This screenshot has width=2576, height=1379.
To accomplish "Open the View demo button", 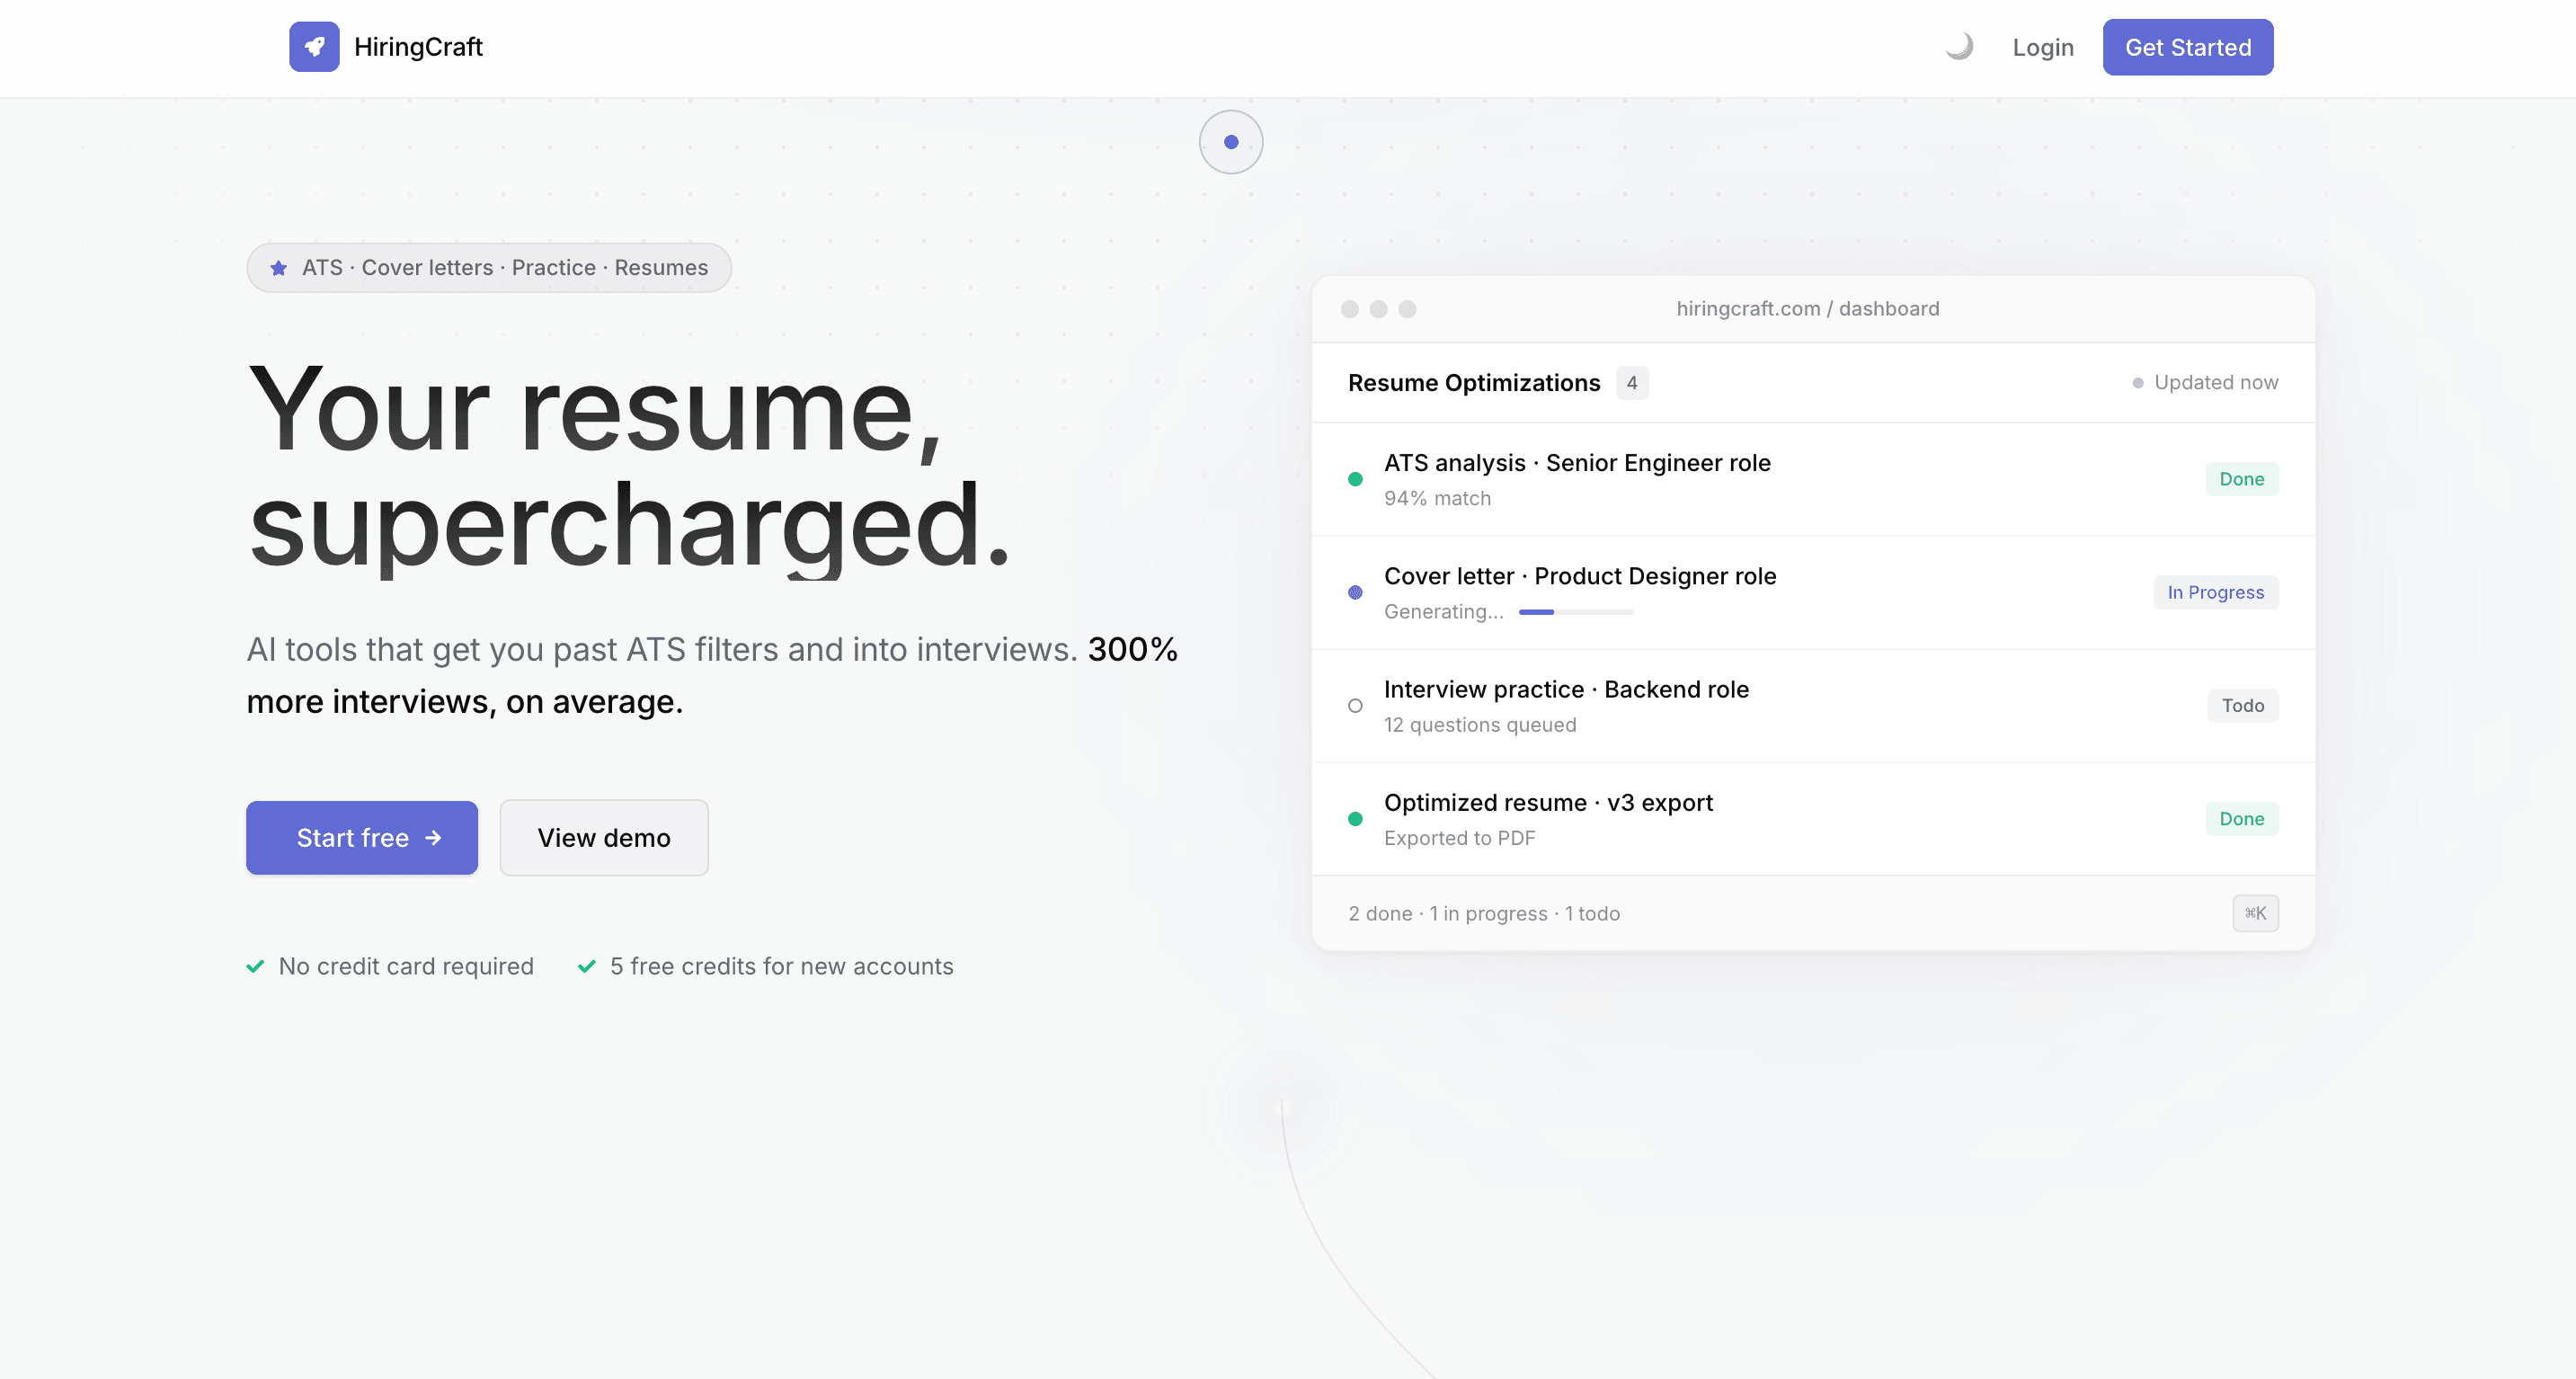I will point(604,838).
